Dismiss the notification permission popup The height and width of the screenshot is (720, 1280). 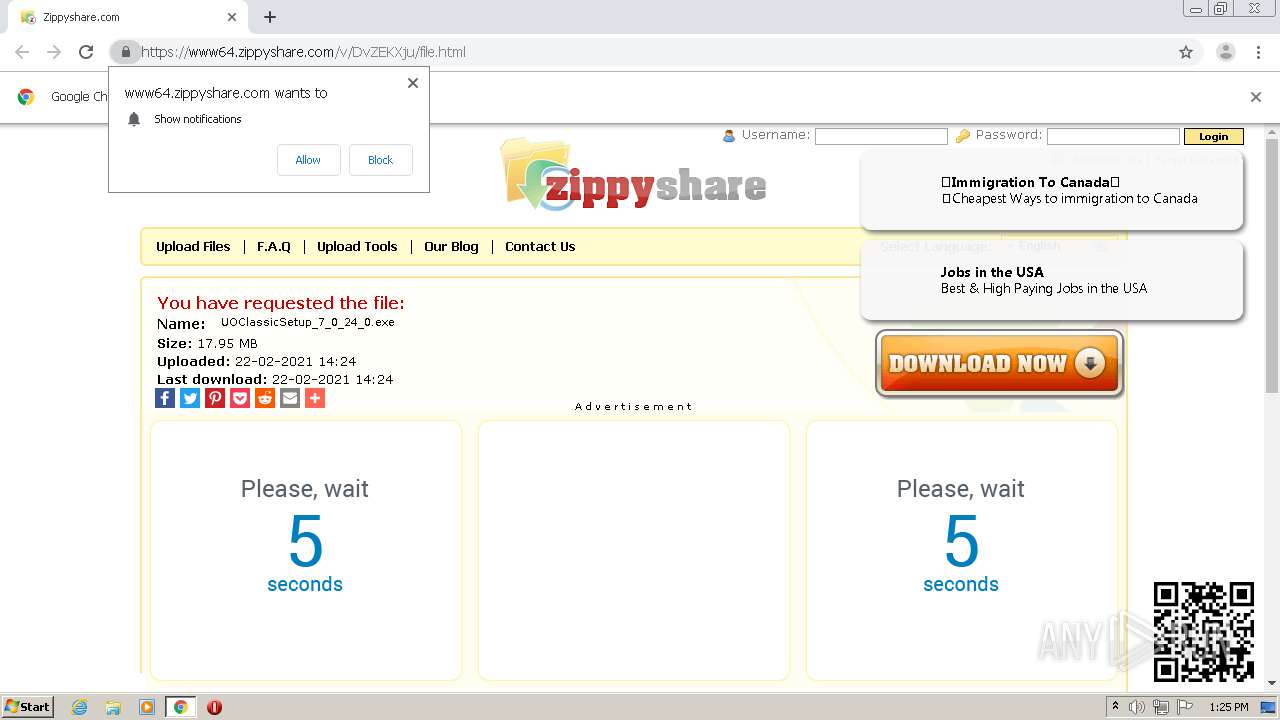(x=413, y=83)
